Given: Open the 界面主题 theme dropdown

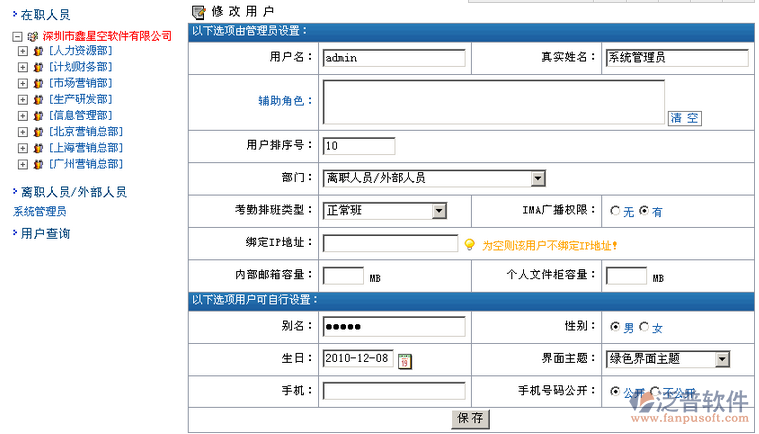Looking at the screenshot, I should pyautogui.click(x=722, y=359).
